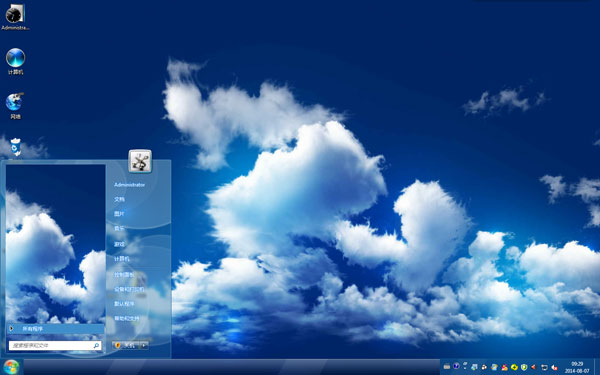Open the 计算机 desktop icon
This screenshot has height=375, width=600.
(15, 61)
